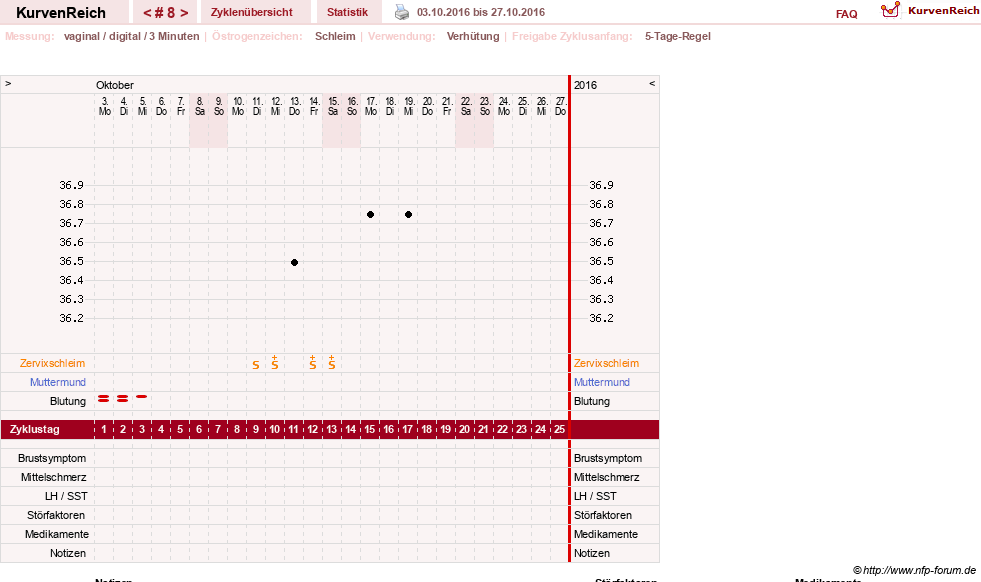Select temperature point on 13. October
The height and width of the screenshot is (582, 981).
pos(295,262)
